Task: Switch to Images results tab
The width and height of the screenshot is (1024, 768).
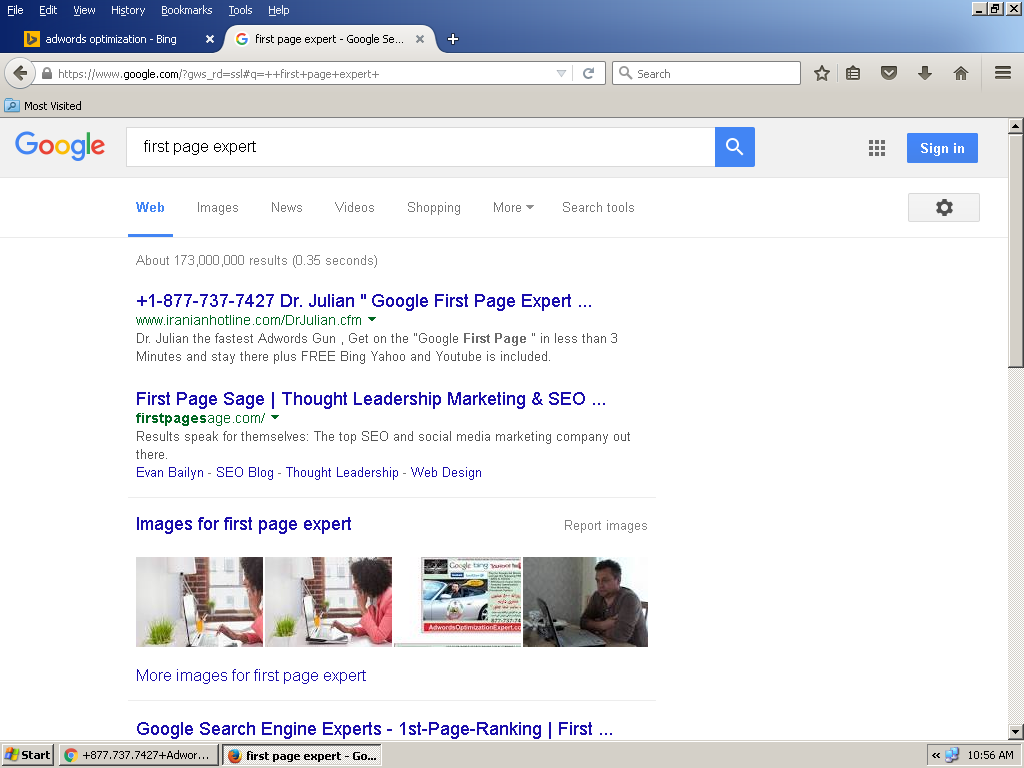Action: (x=217, y=208)
